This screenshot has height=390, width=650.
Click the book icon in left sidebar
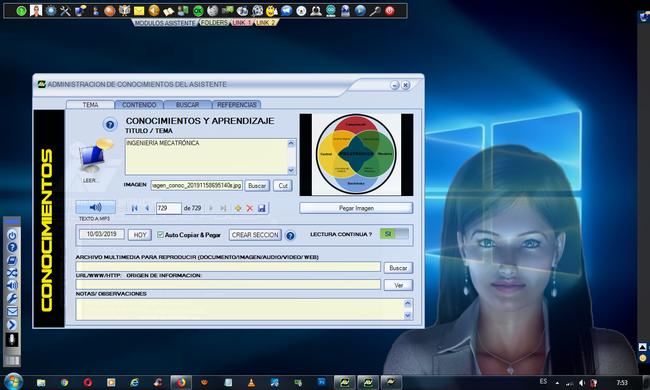(12, 260)
